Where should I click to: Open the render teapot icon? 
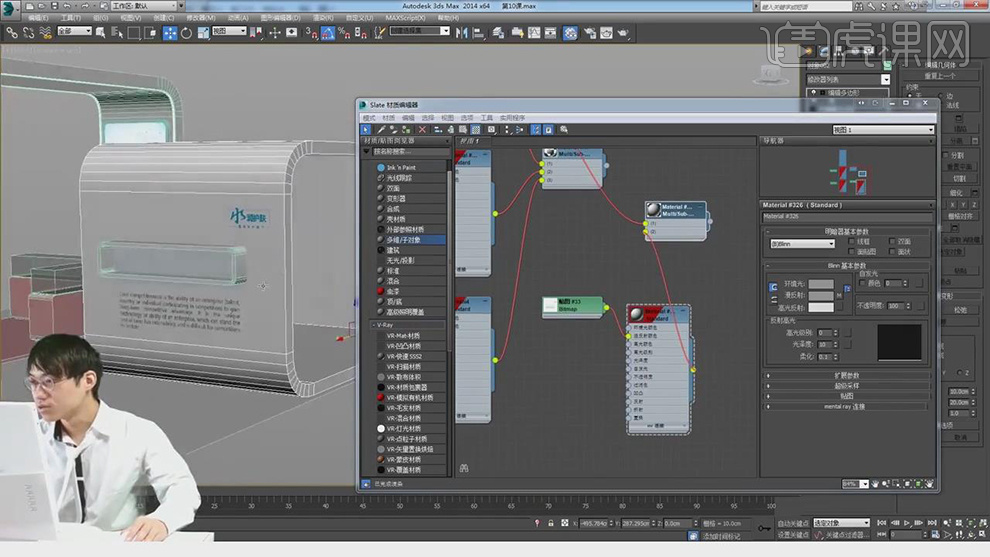click(x=622, y=33)
